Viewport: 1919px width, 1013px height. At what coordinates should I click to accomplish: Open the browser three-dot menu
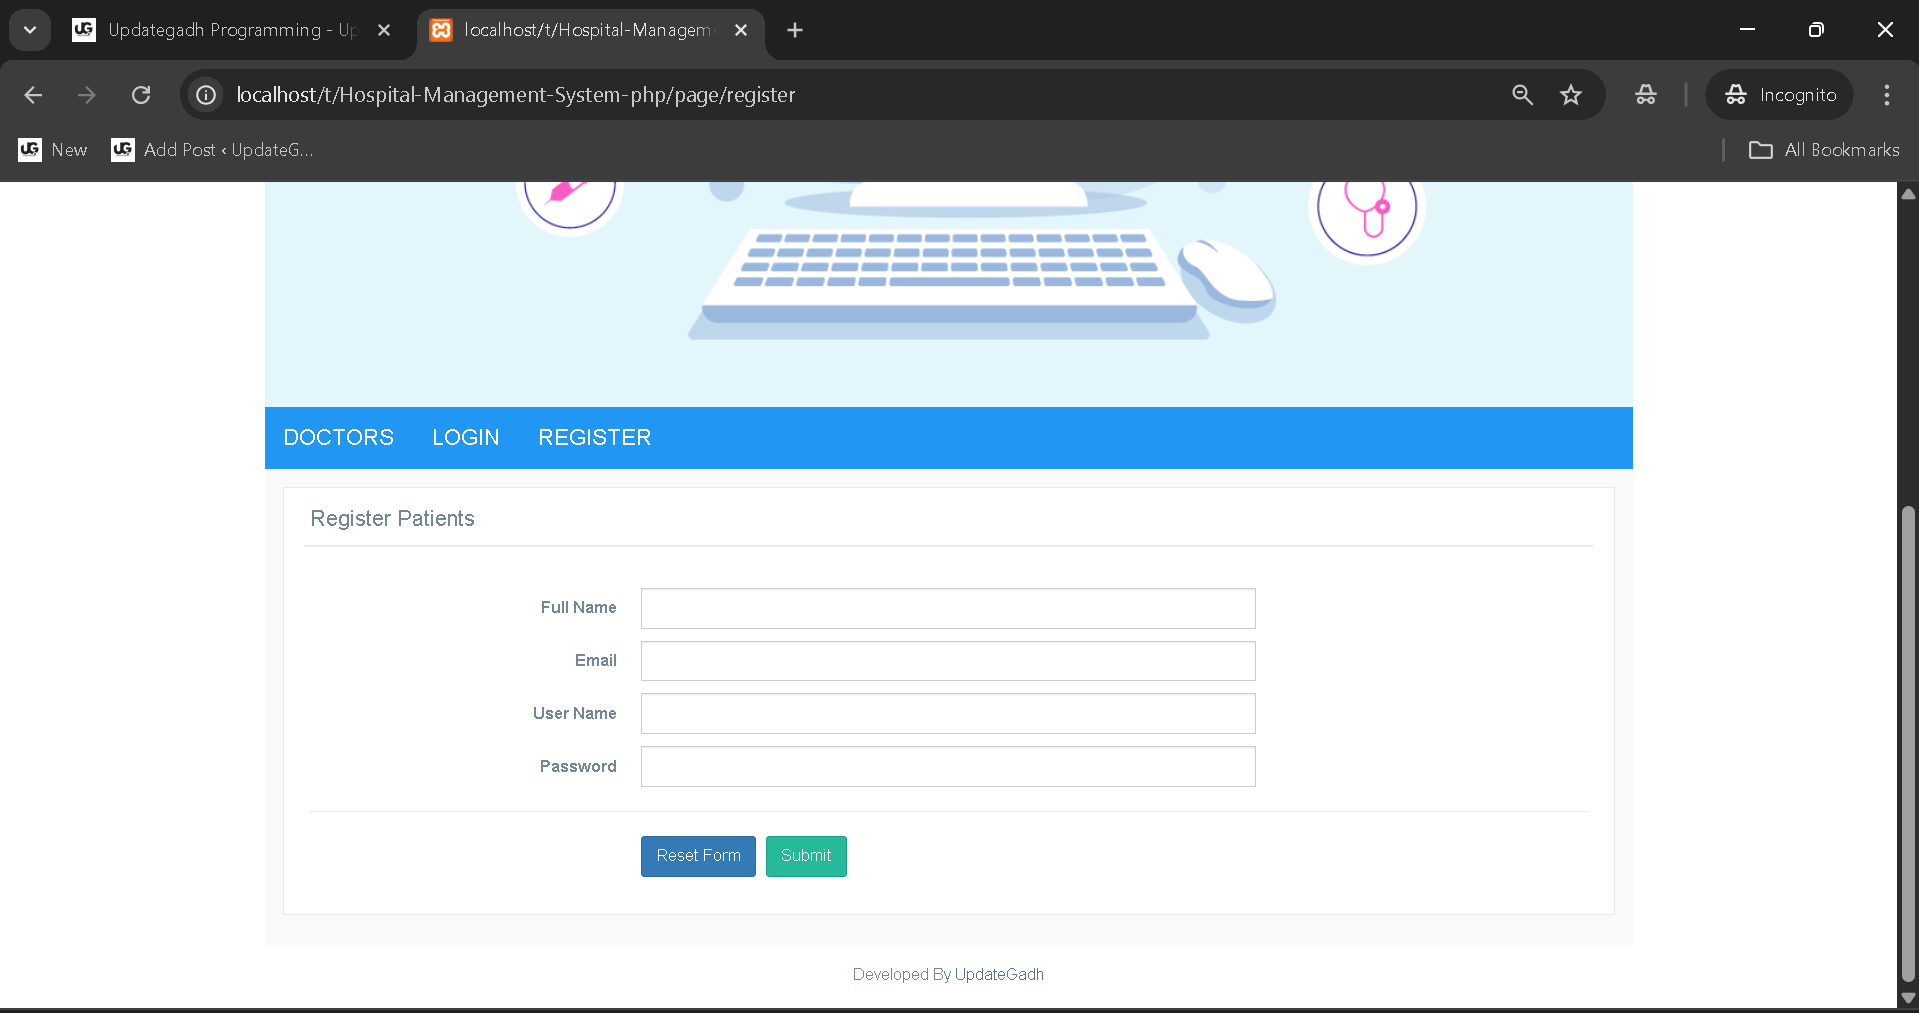tap(1886, 95)
